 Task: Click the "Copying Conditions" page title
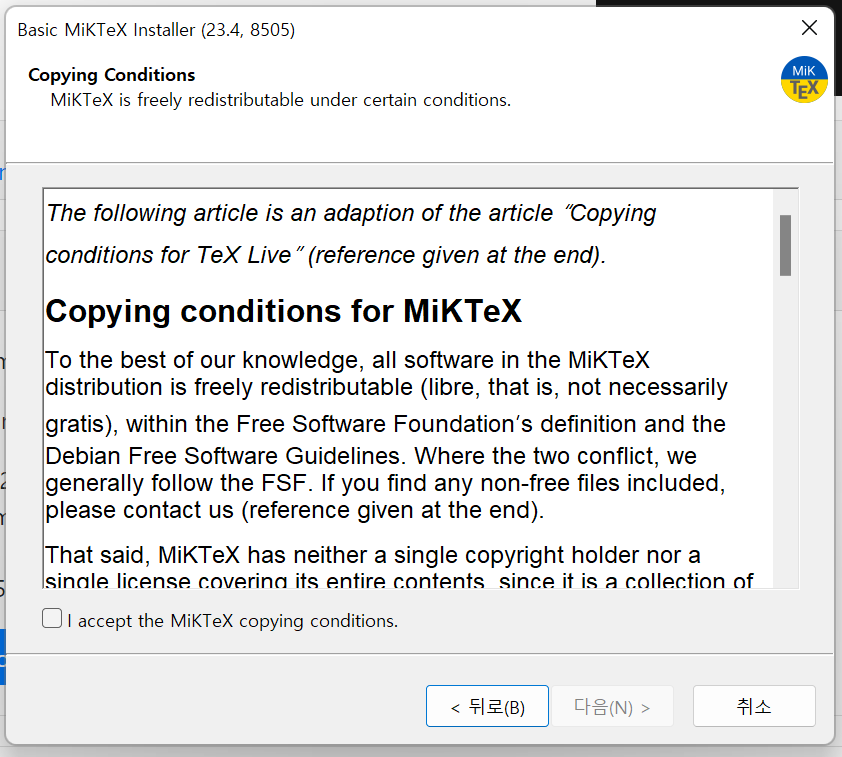pyautogui.click(x=112, y=75)
